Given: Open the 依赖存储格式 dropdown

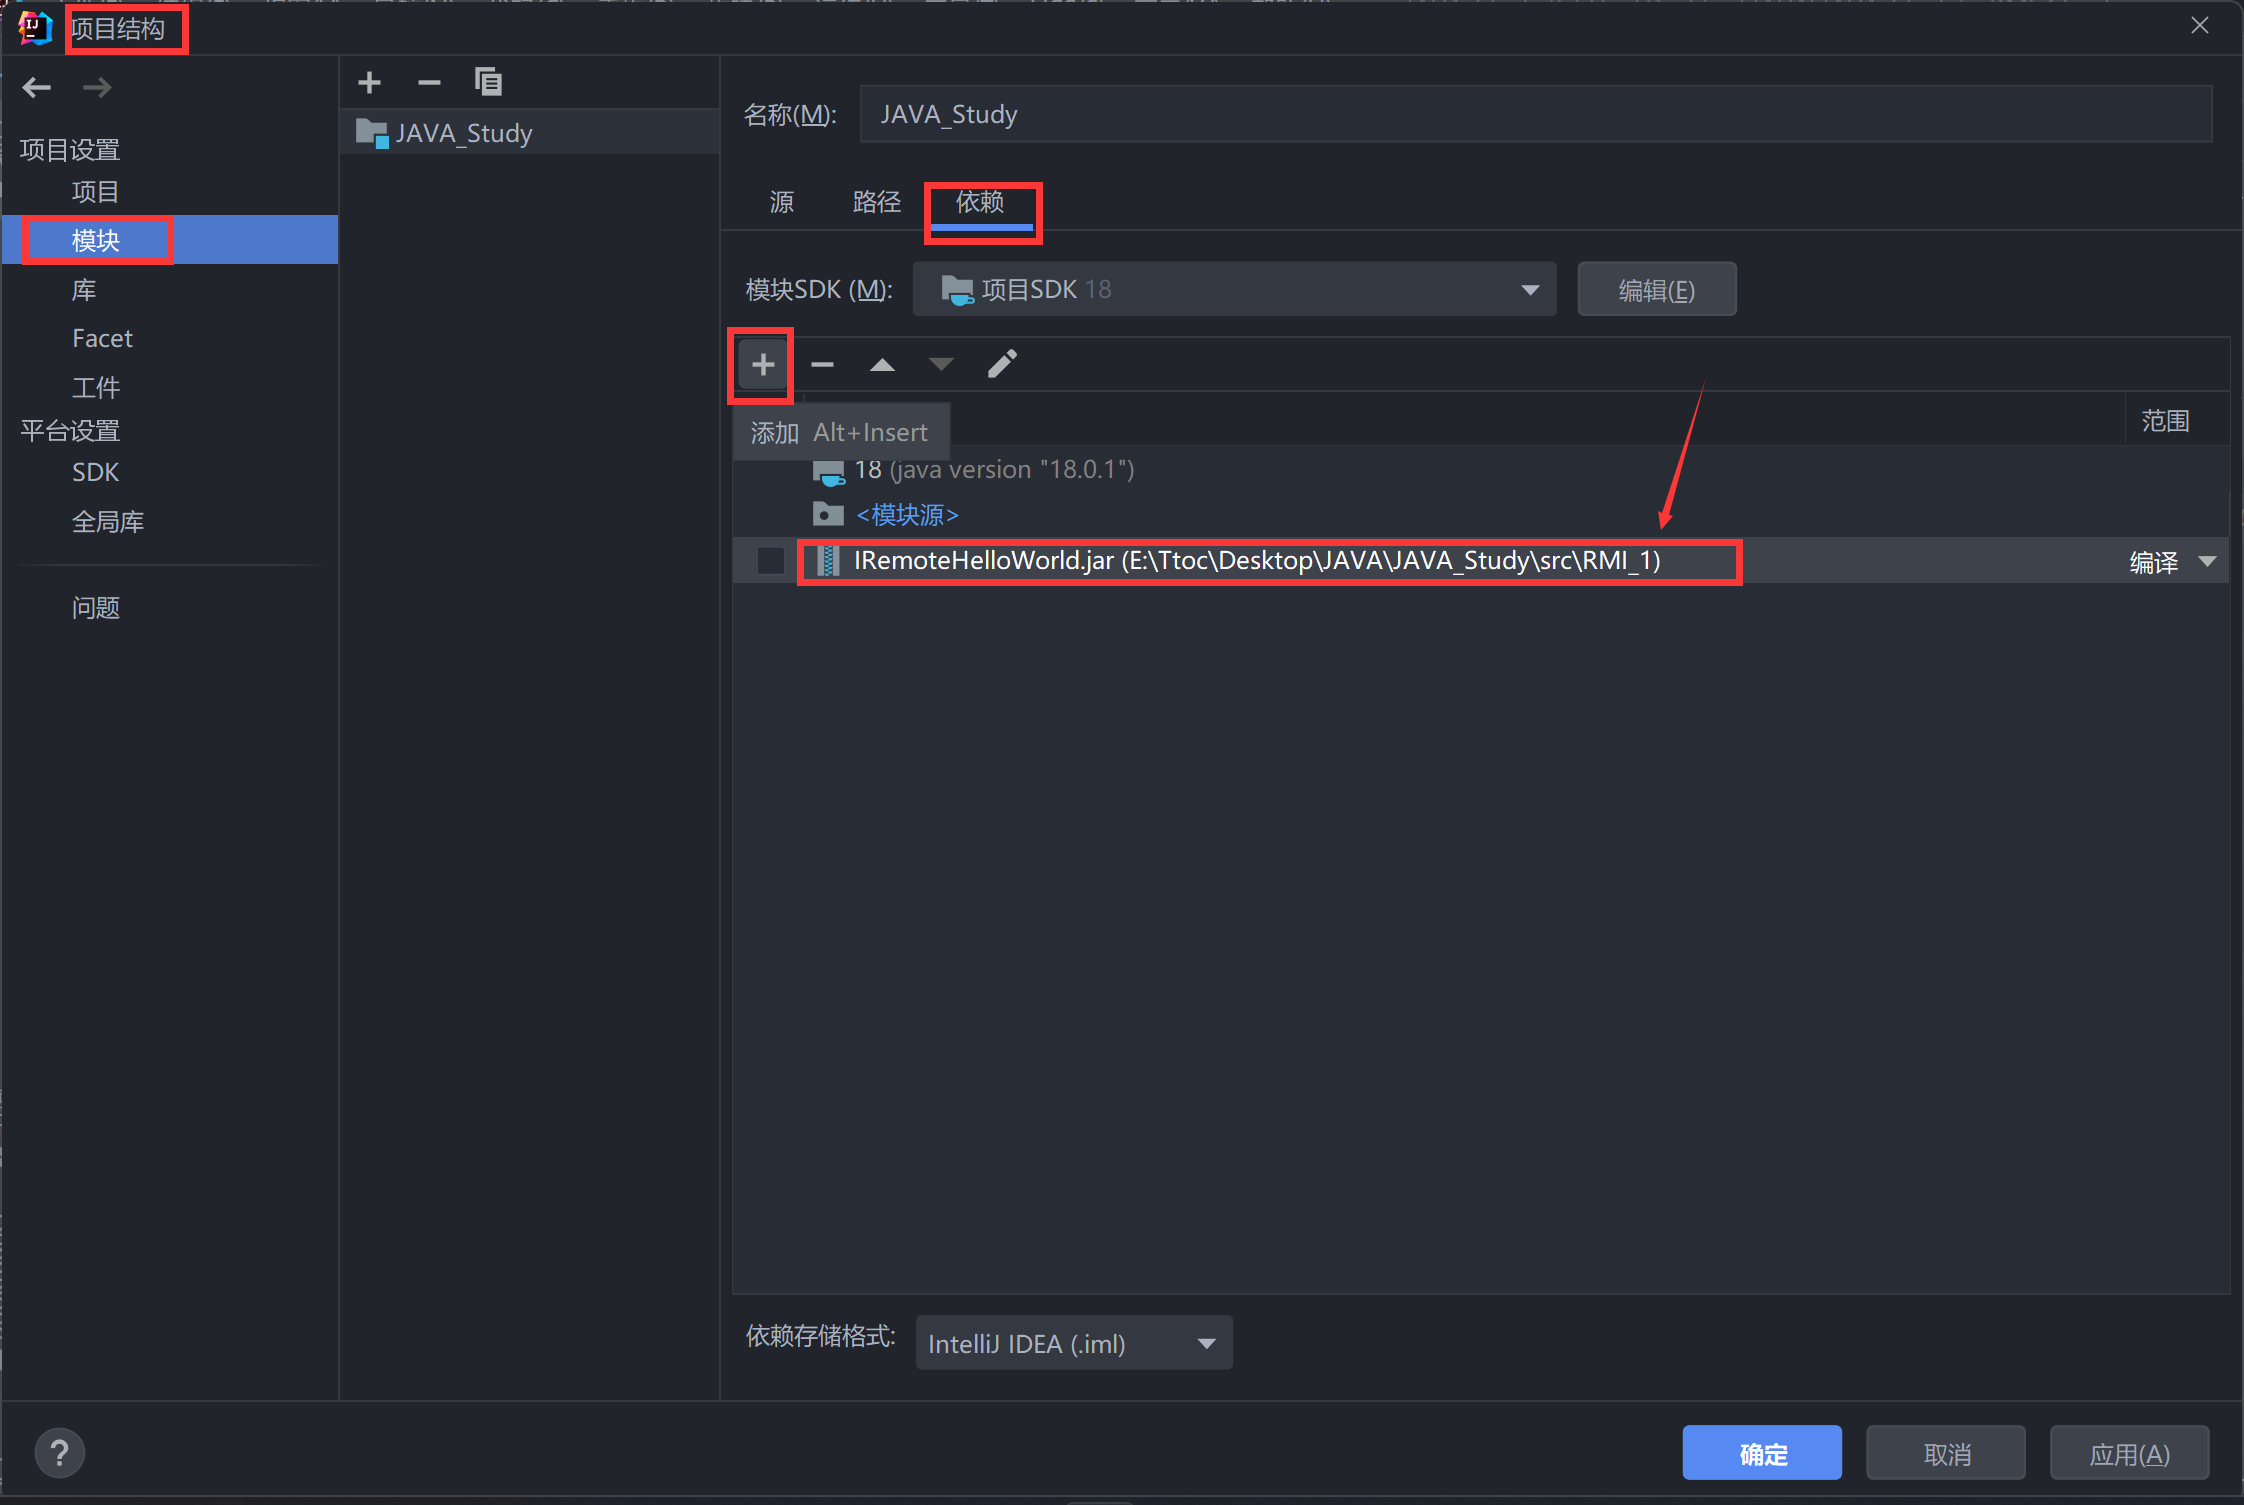Looking at the screenshot, I should point(1074,1343).
